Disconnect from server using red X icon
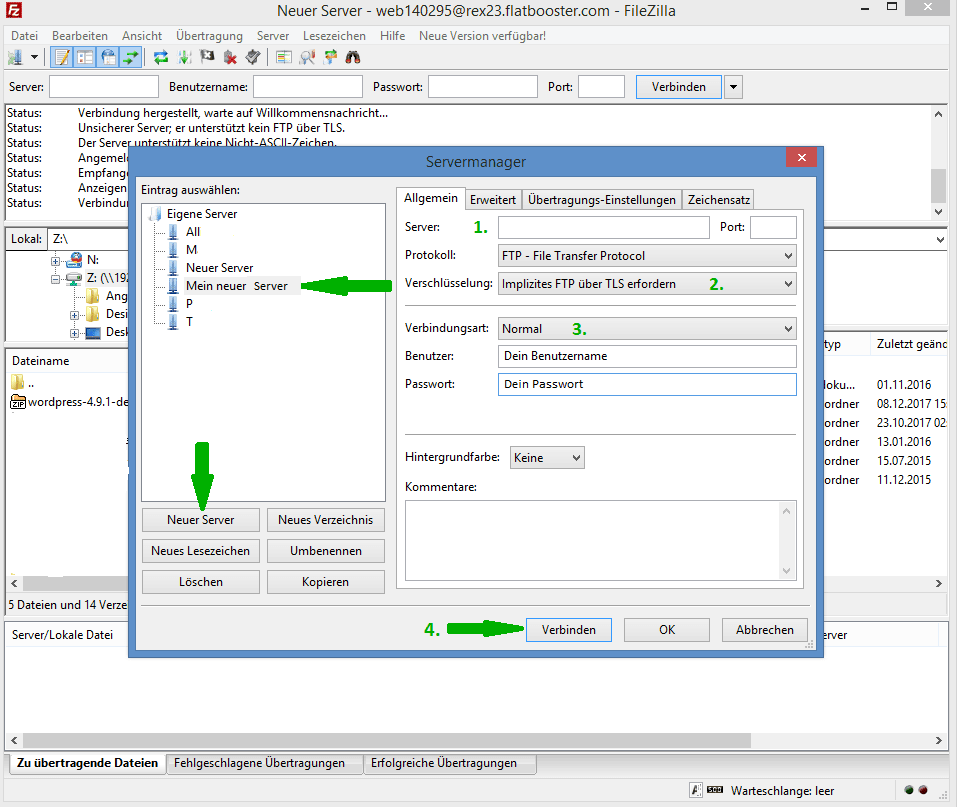Screen dimensions: 957x807 [230, 57]
